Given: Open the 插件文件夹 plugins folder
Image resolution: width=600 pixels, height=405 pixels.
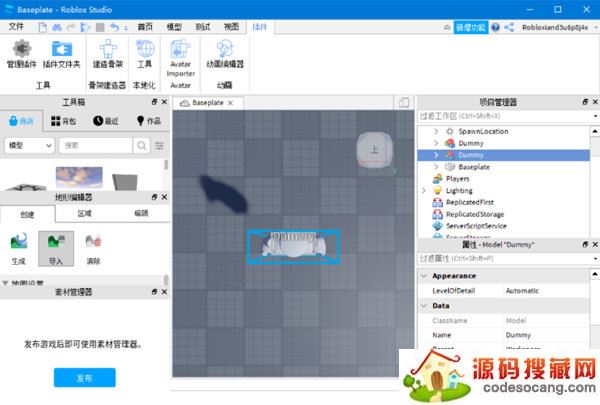Looking at the screenshot, I should (x=62, y=54).
